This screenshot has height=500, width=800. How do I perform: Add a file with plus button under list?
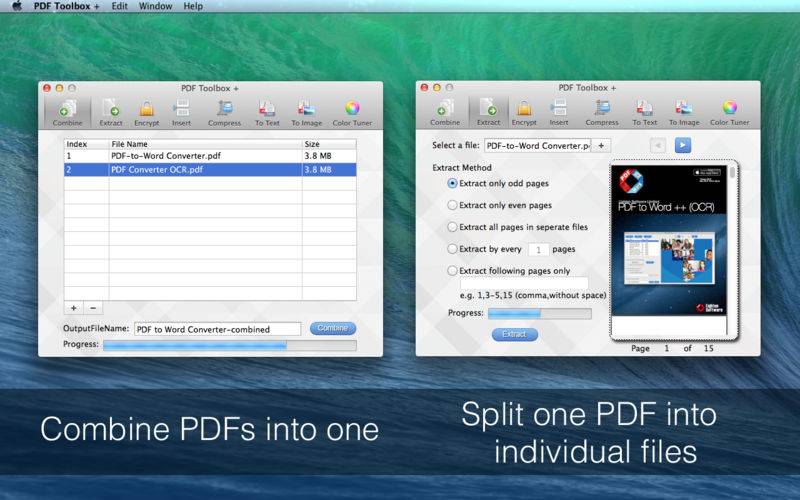pyautogui.click(x=73, y=308)
